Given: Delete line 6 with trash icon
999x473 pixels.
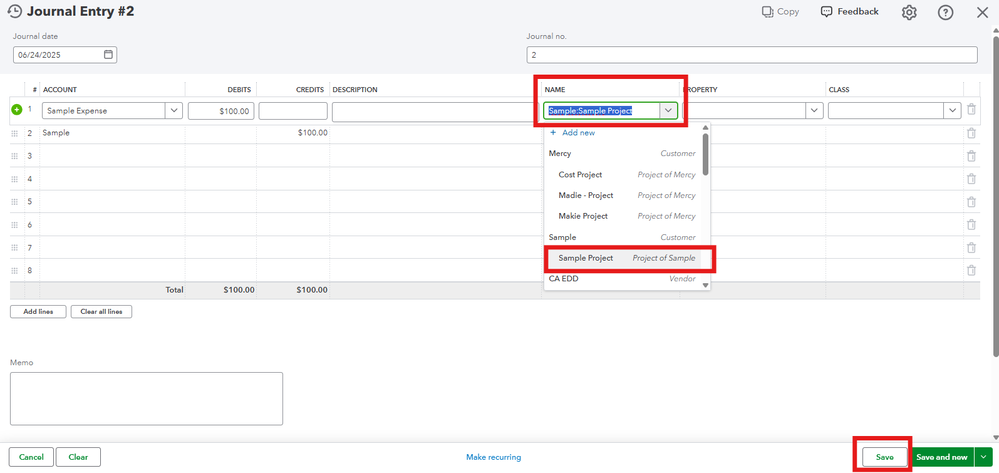Looking at the screenshot, I should click(971, 225).
